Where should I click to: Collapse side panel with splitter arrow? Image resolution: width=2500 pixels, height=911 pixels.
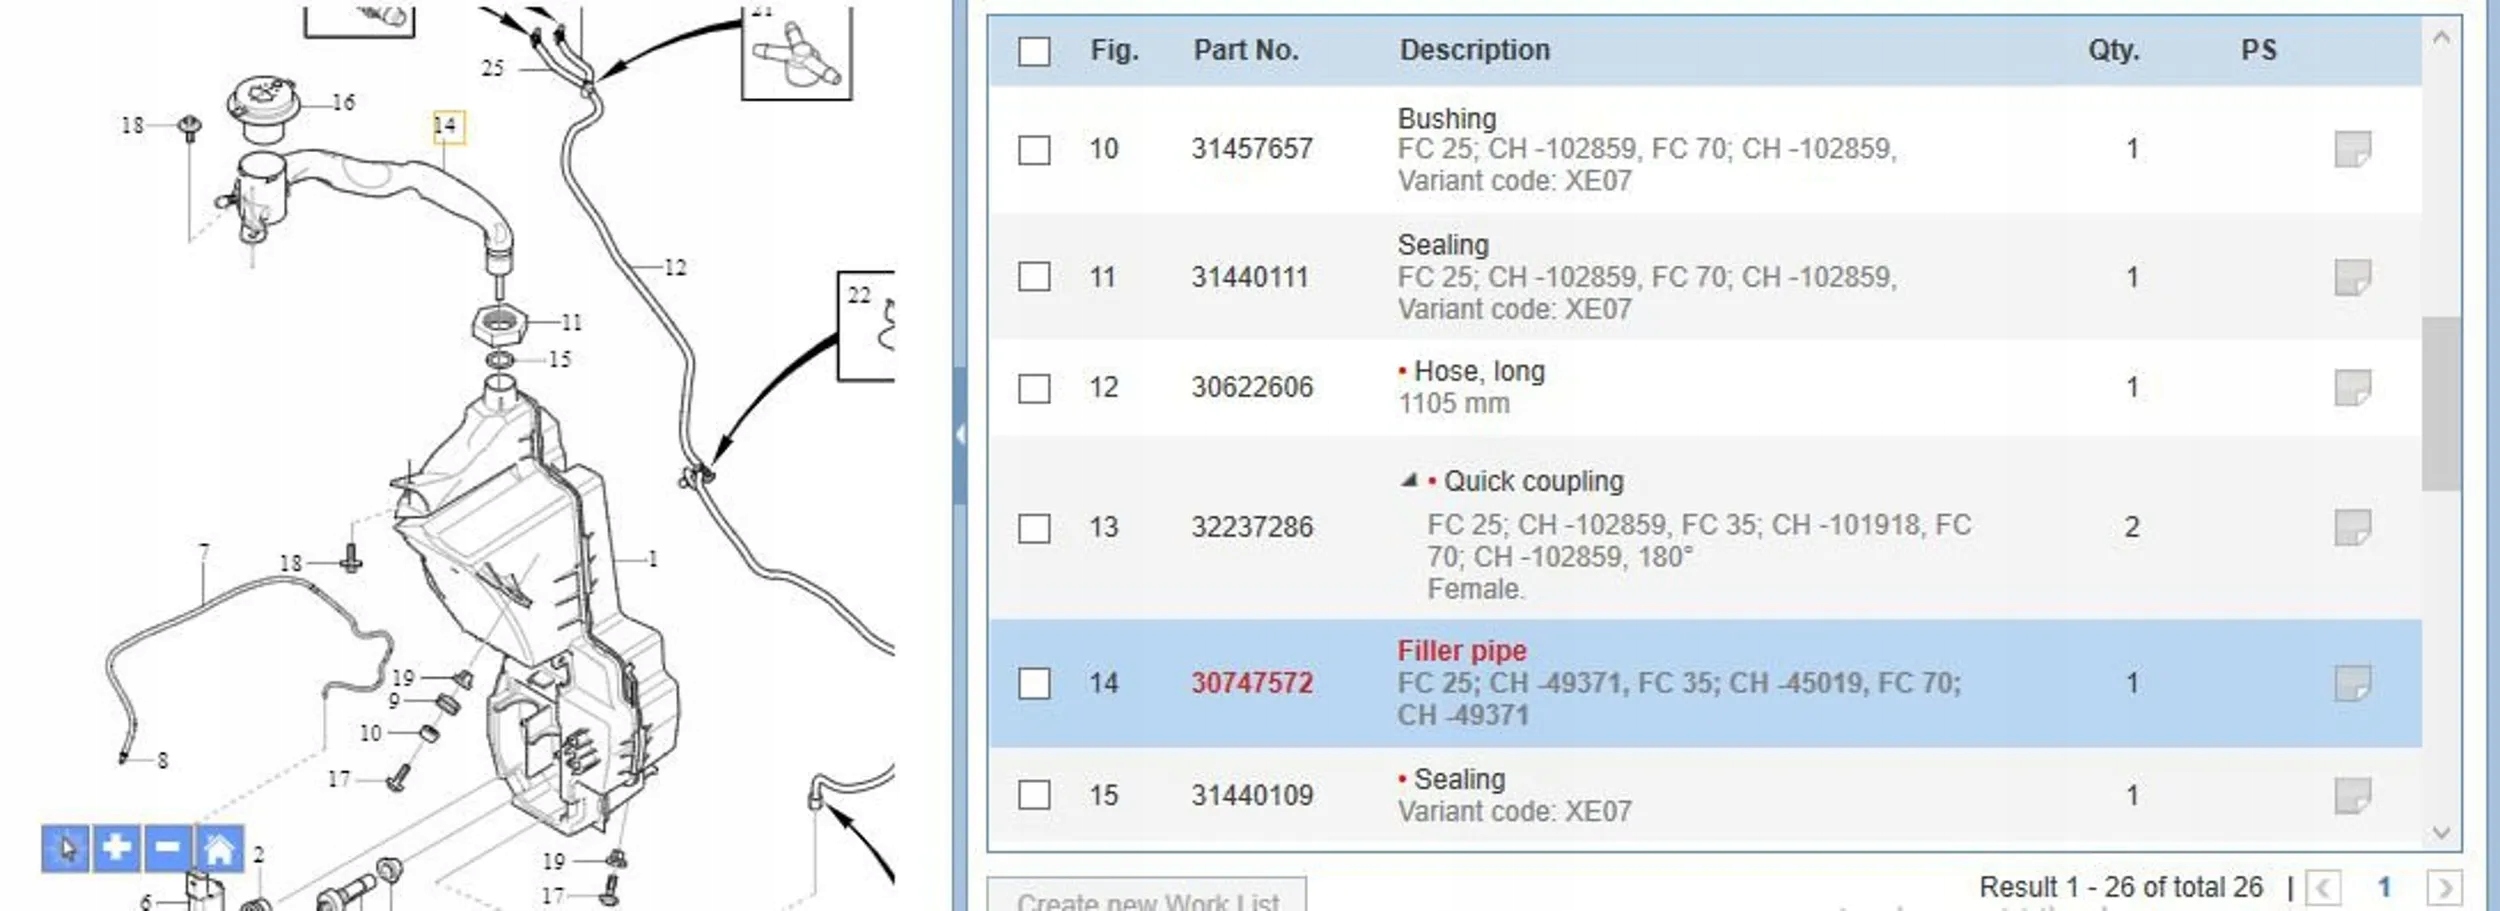click(x=960, y=434)
